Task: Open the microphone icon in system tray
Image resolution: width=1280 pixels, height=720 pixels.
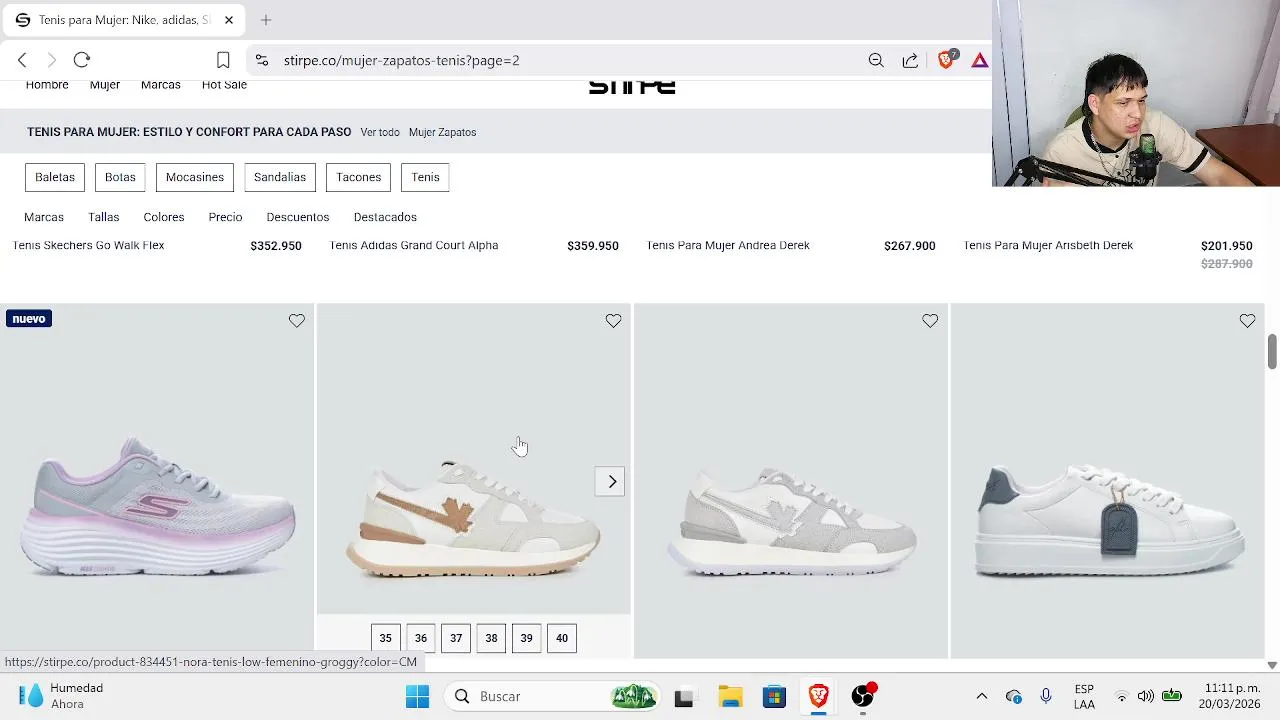Action: click(1046, 696)
